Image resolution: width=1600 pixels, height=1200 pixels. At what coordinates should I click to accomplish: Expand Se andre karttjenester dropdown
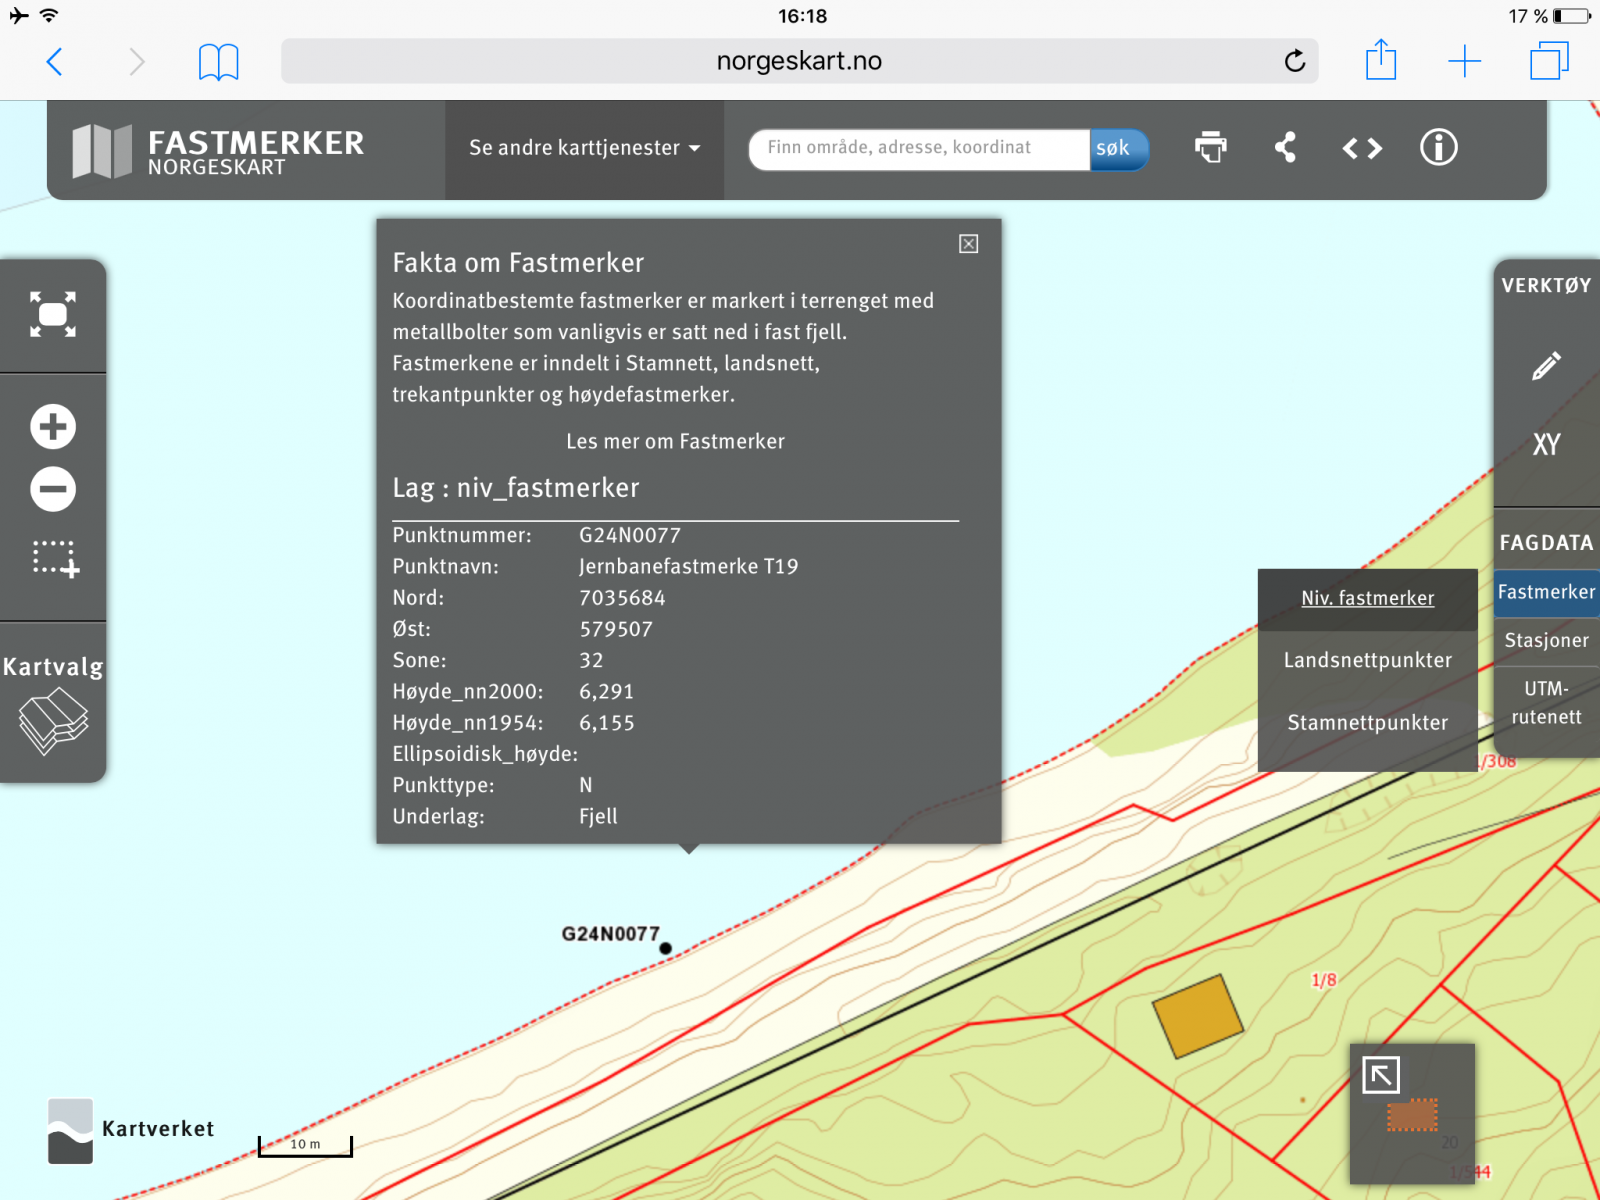tap(584, 148)
